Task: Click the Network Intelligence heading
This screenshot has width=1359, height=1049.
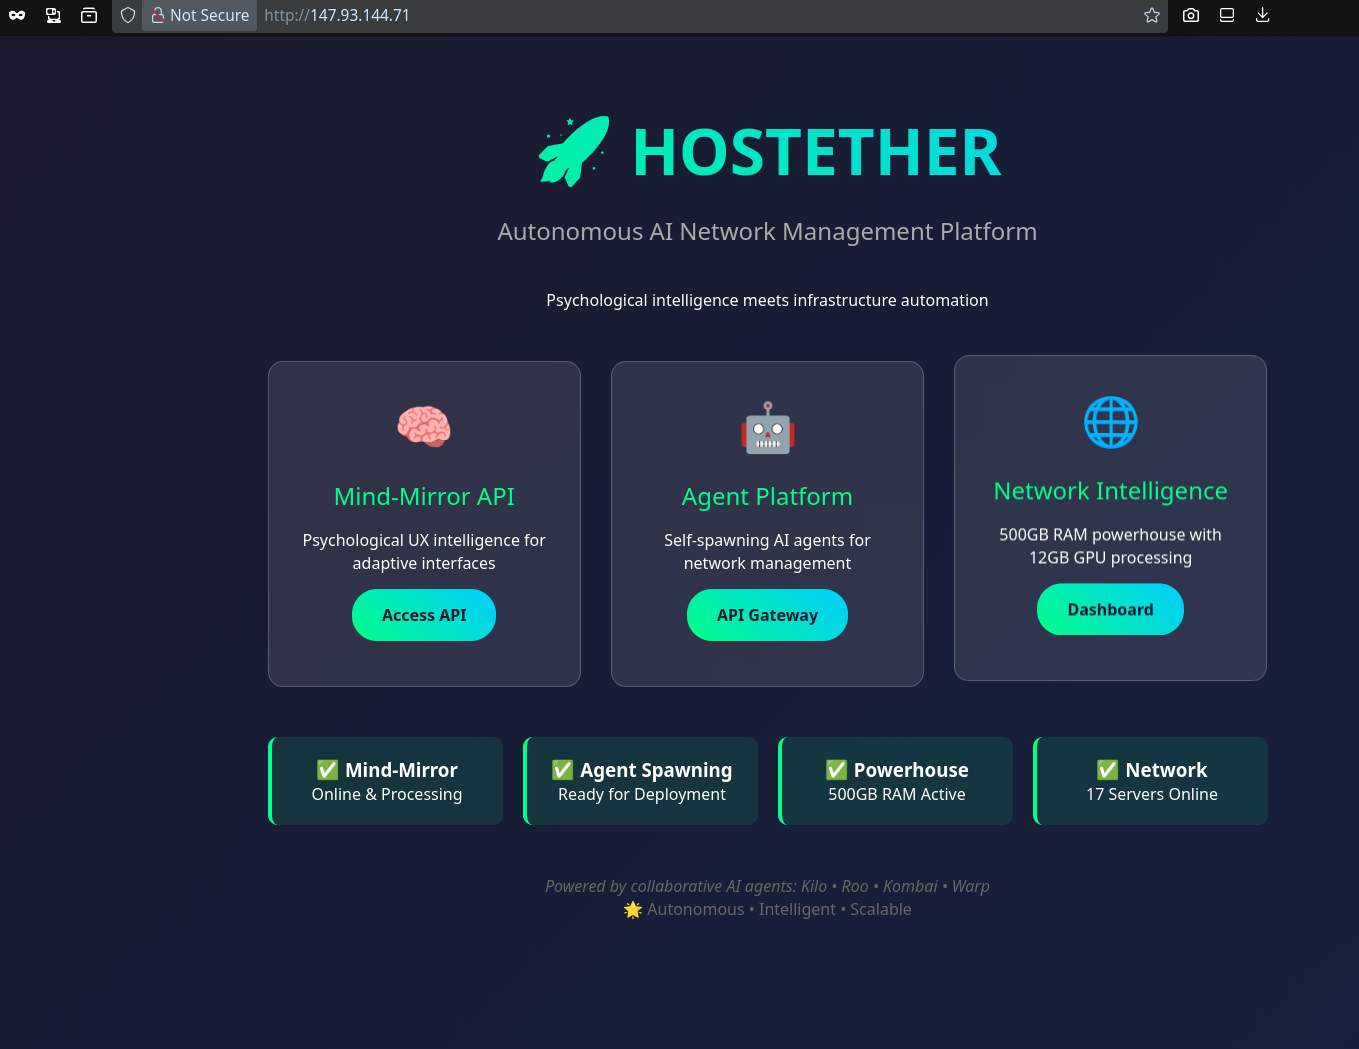Action: [1110, 491]
